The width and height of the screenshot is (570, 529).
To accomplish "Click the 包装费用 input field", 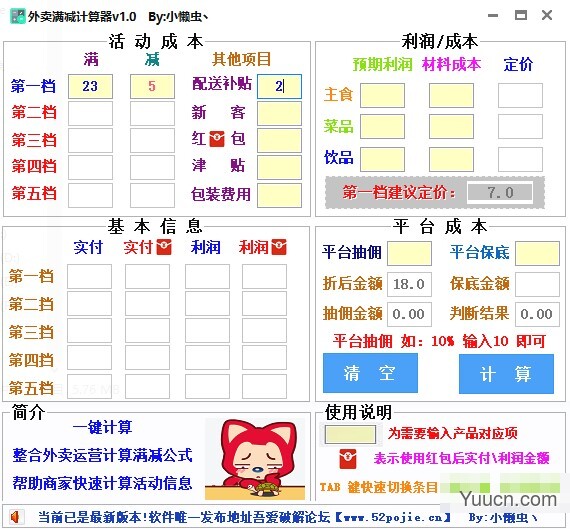I will click(x=279, y=196).
